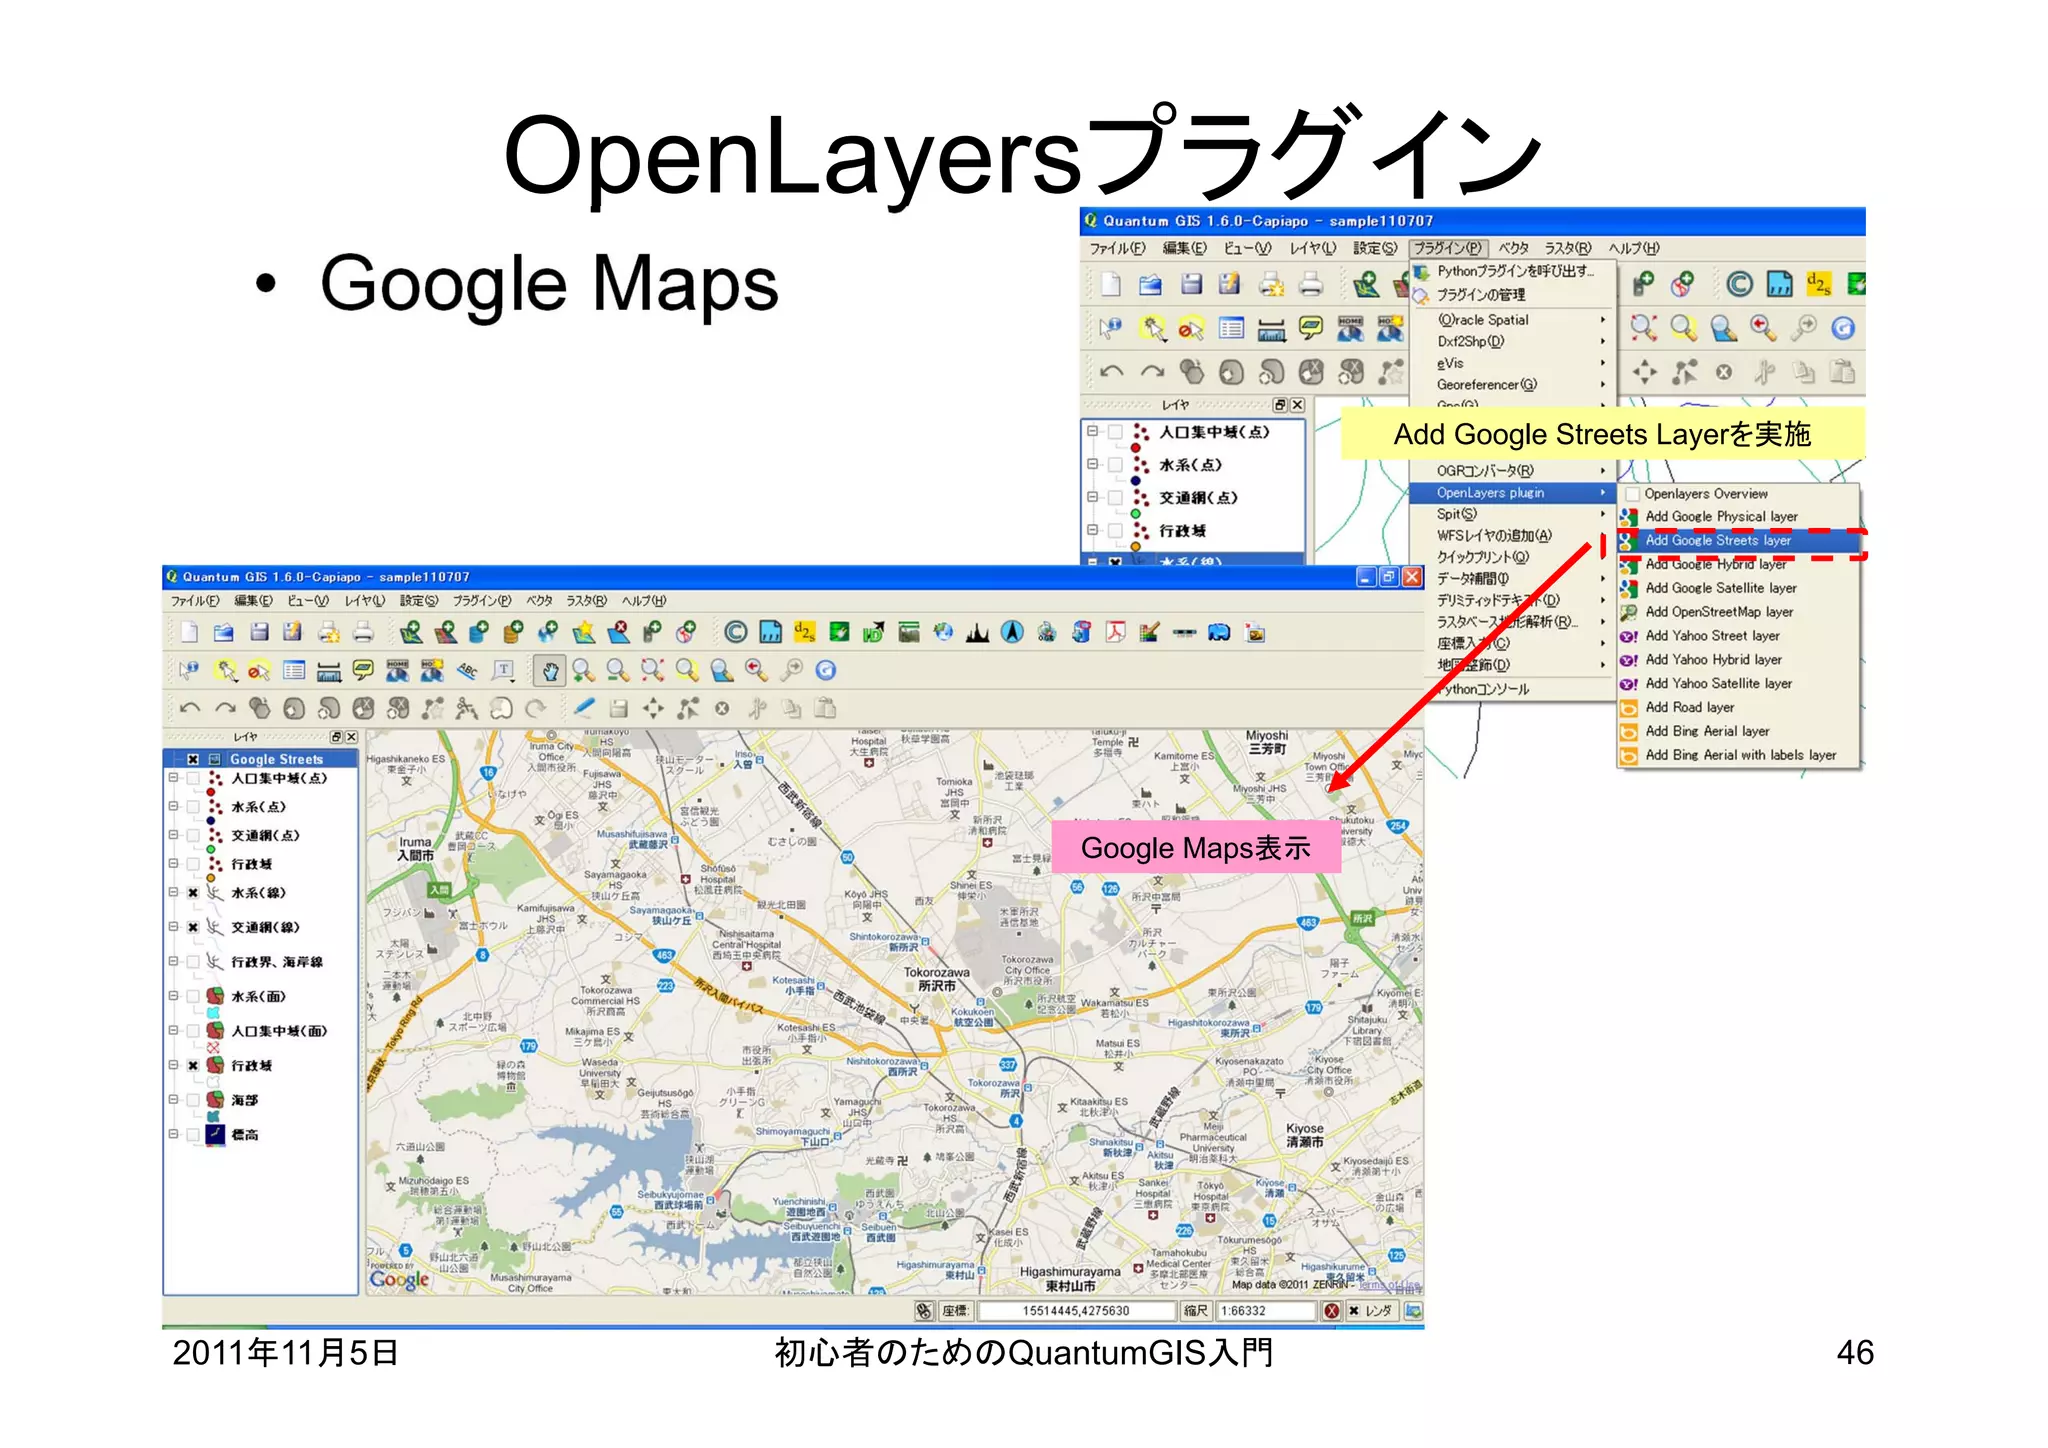Float layer panel in lower window

(x=336, y=737)
